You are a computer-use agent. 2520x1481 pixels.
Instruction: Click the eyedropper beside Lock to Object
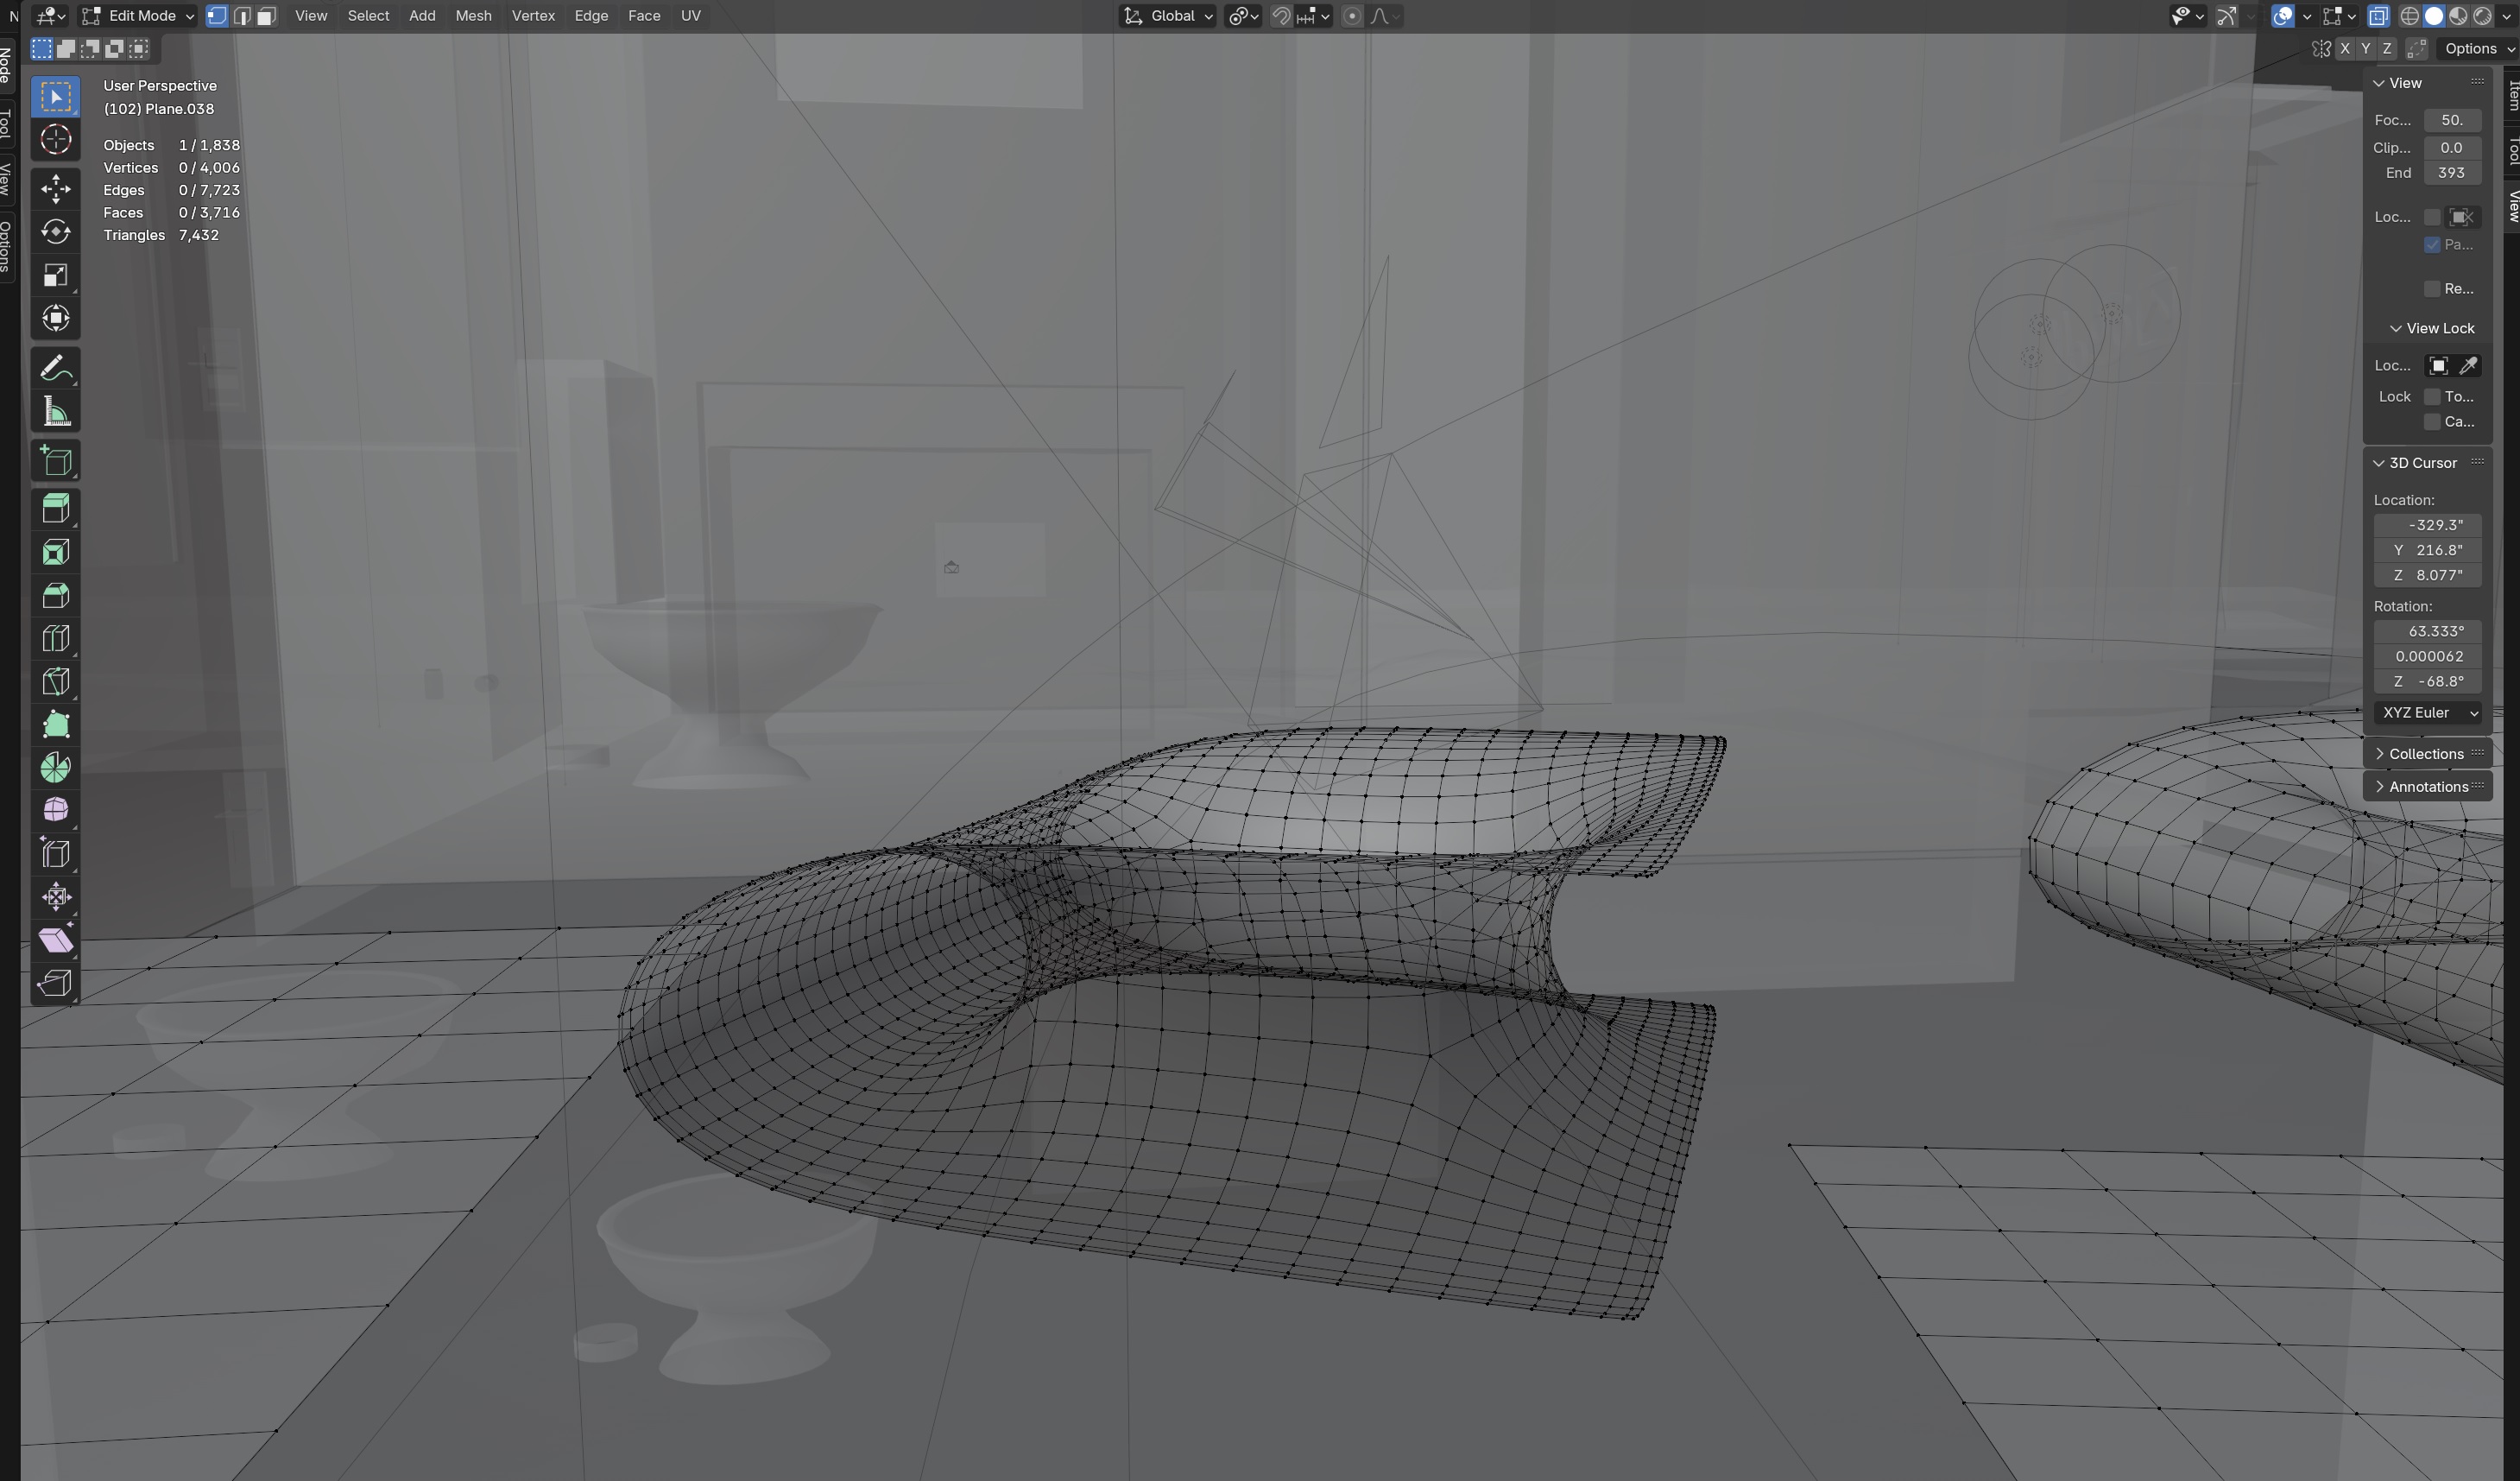coord(2468,365)
